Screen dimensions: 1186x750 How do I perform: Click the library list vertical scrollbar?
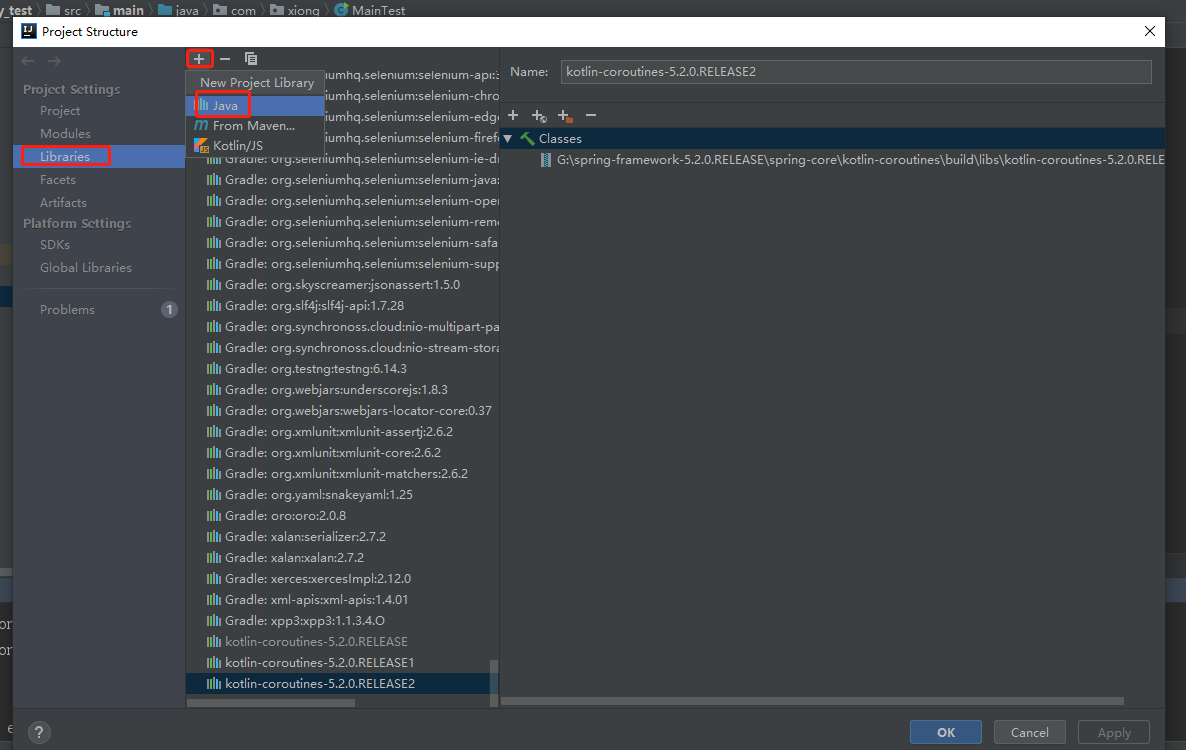pyautogui.click(x=494, y=683)
